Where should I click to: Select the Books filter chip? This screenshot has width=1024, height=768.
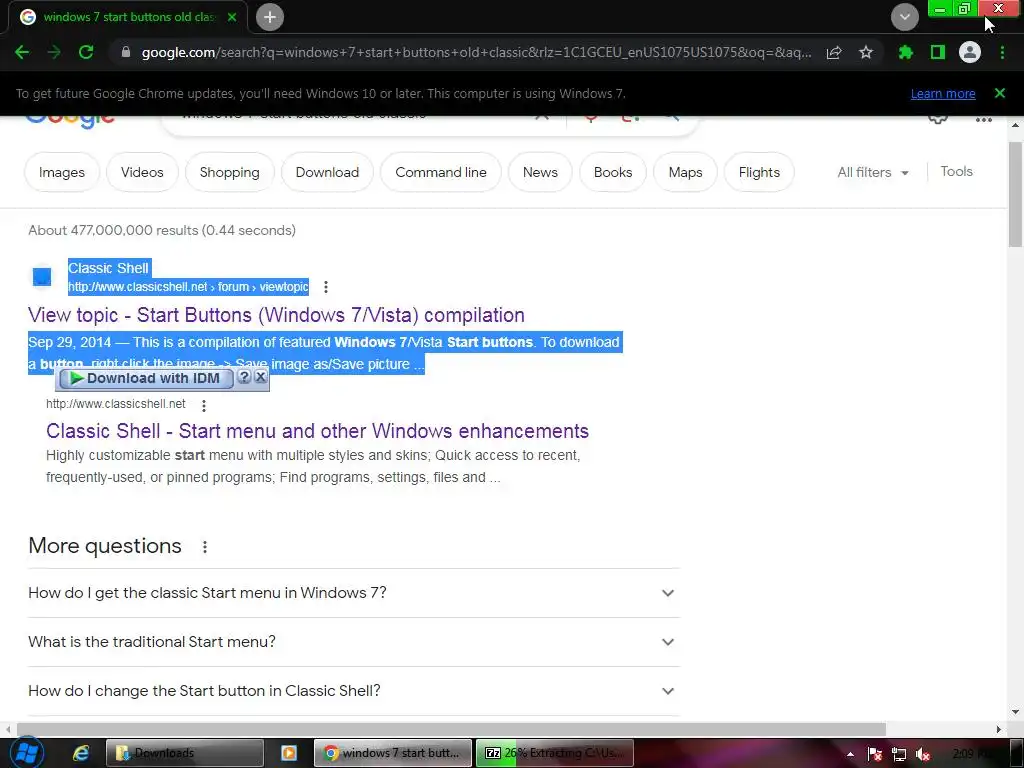pyautogui.click(x=613, y=172)
